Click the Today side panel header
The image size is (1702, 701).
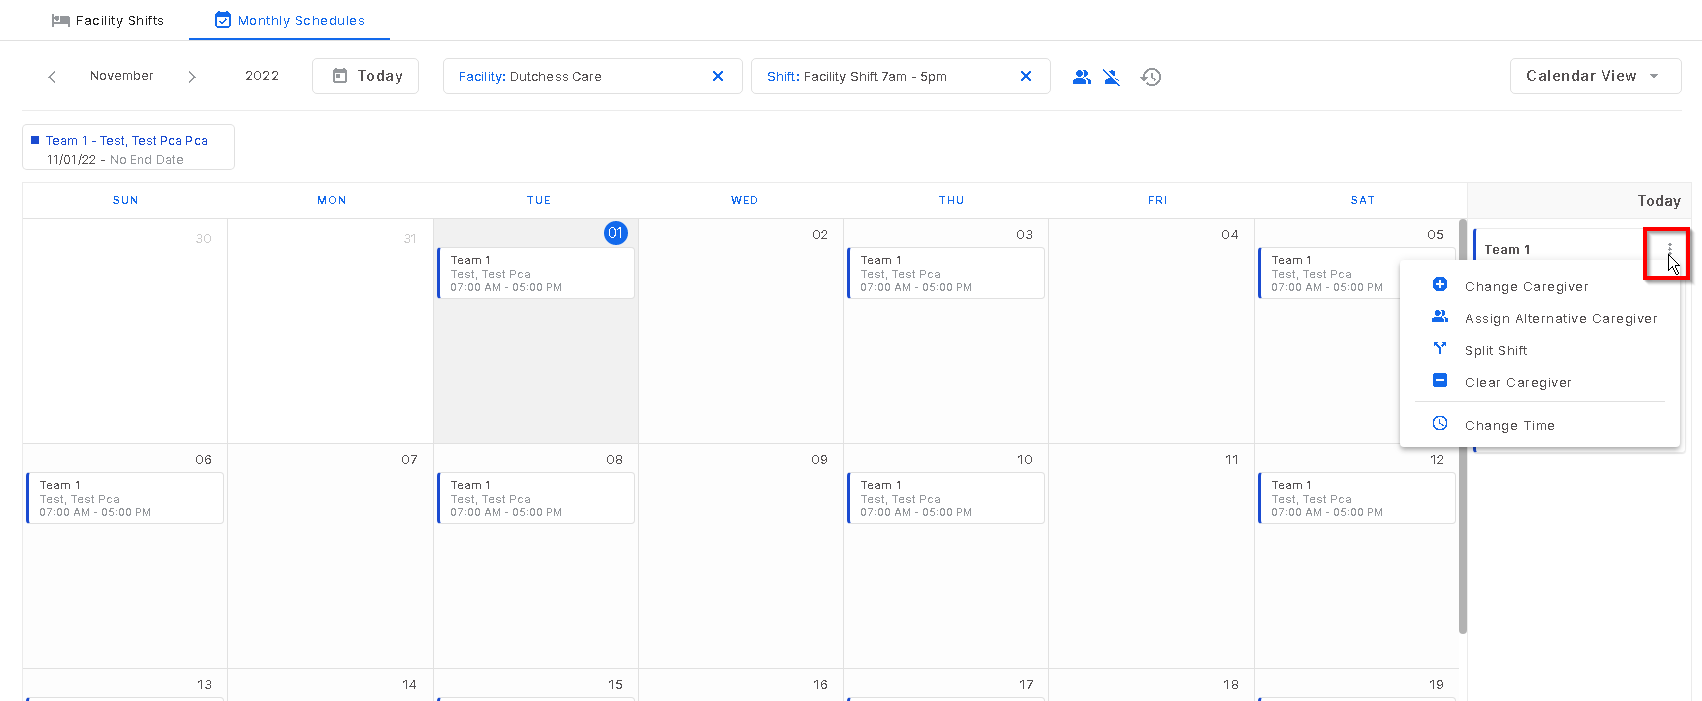[x=1659, y=201]
